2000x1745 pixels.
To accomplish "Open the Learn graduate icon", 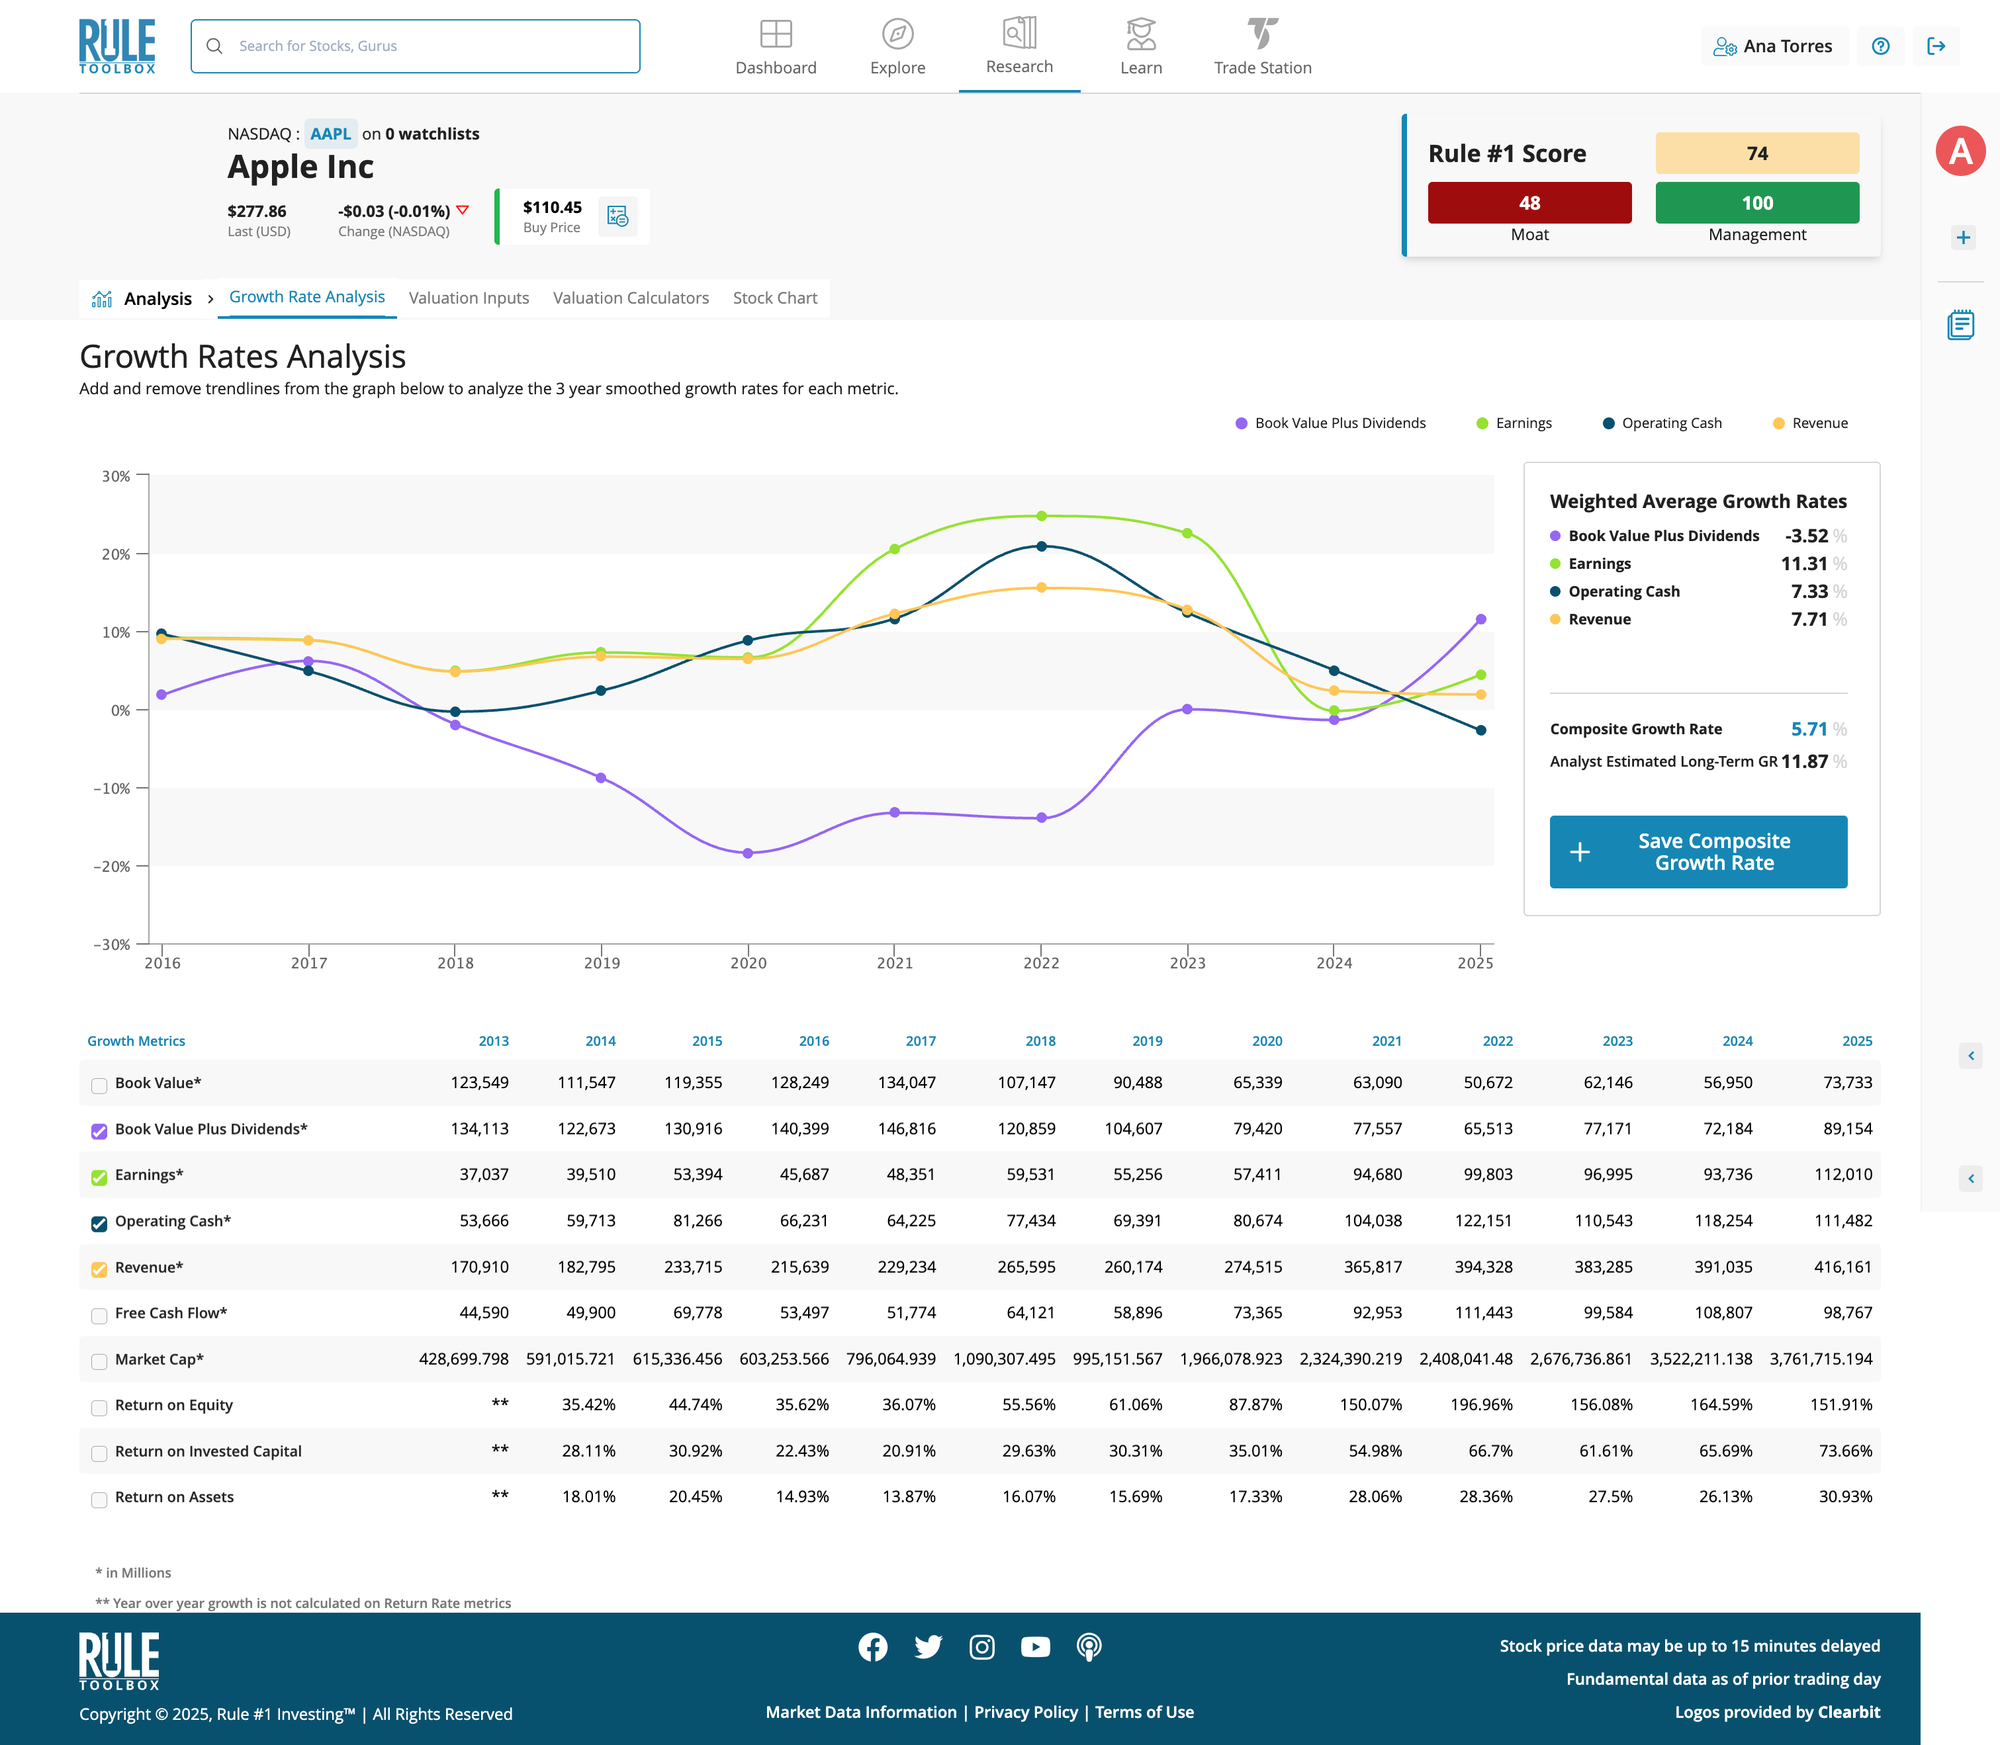I will tap(1141, 34).
